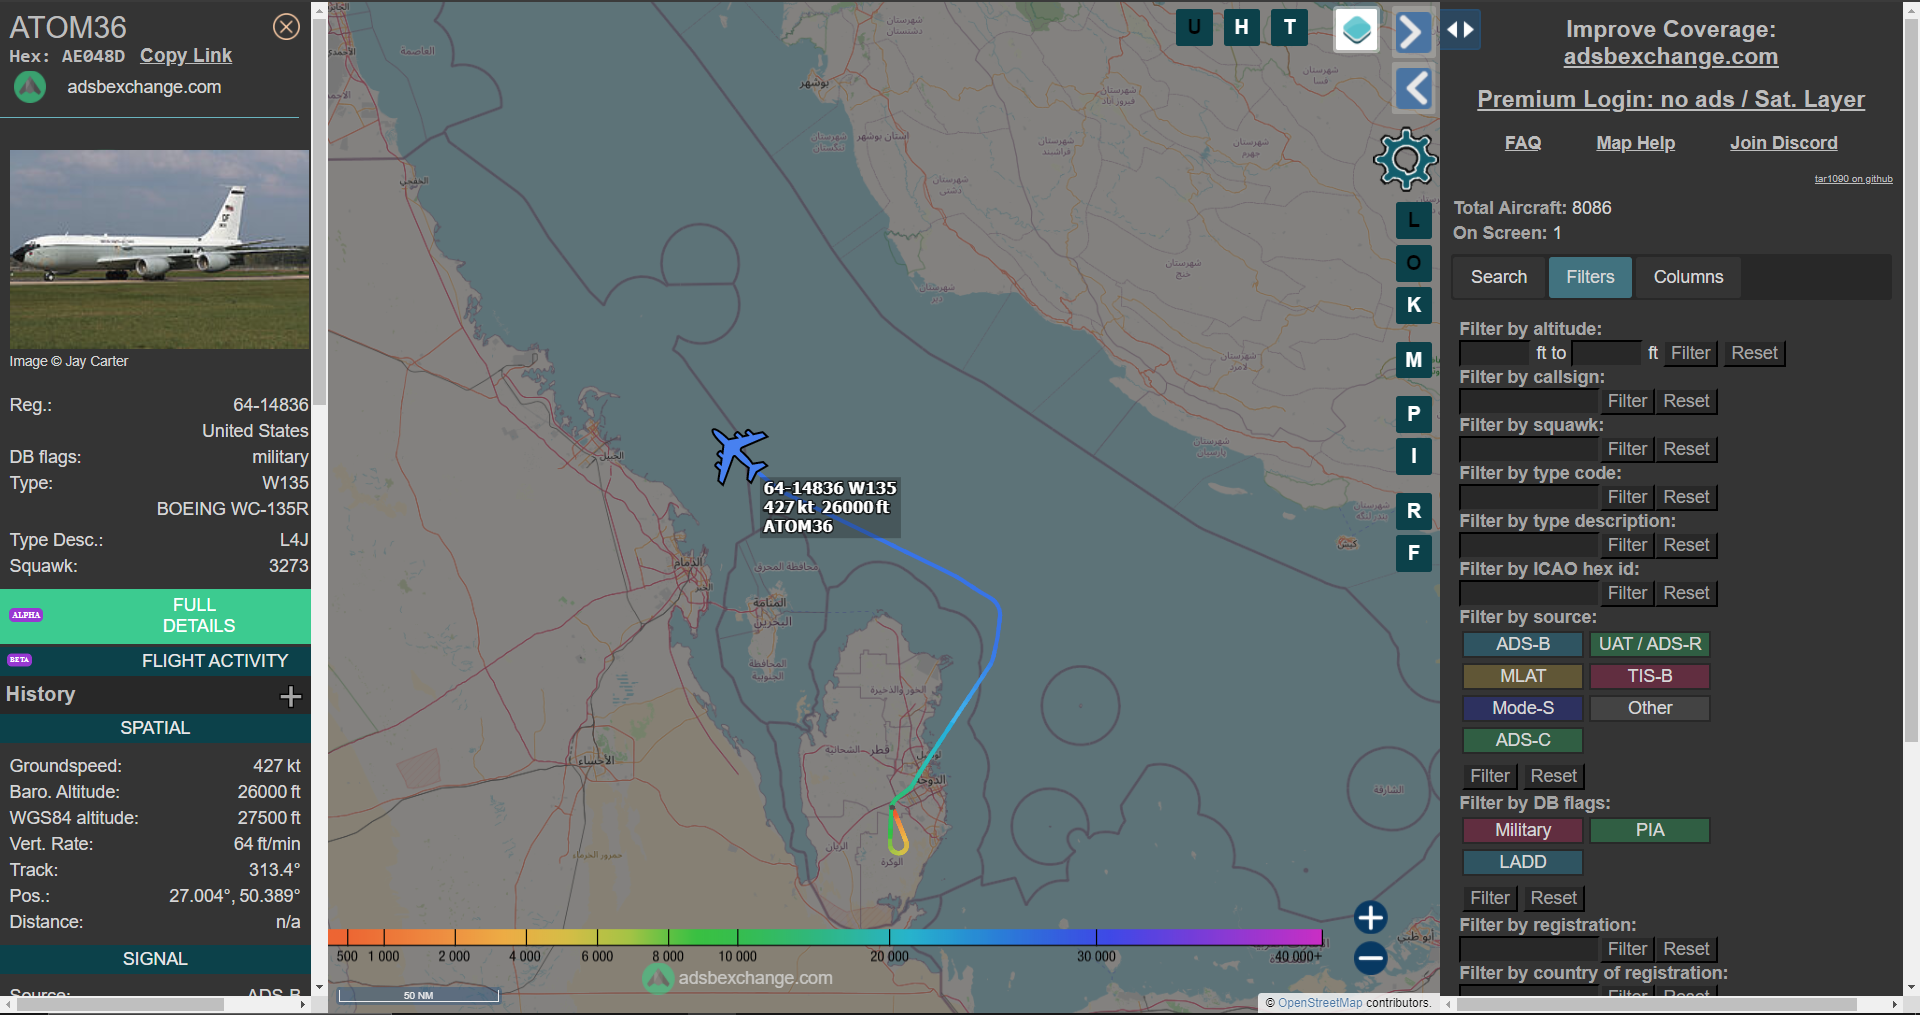Click the WC-135R aircraft photo thumbnail

coord(160,250)
